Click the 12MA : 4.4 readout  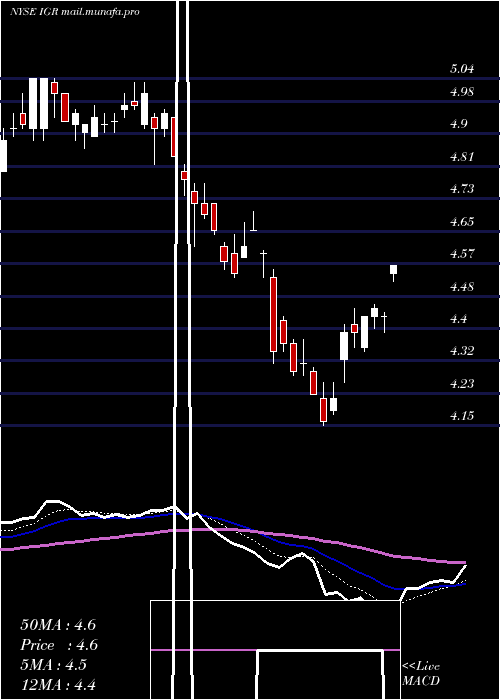coord(58,685)
